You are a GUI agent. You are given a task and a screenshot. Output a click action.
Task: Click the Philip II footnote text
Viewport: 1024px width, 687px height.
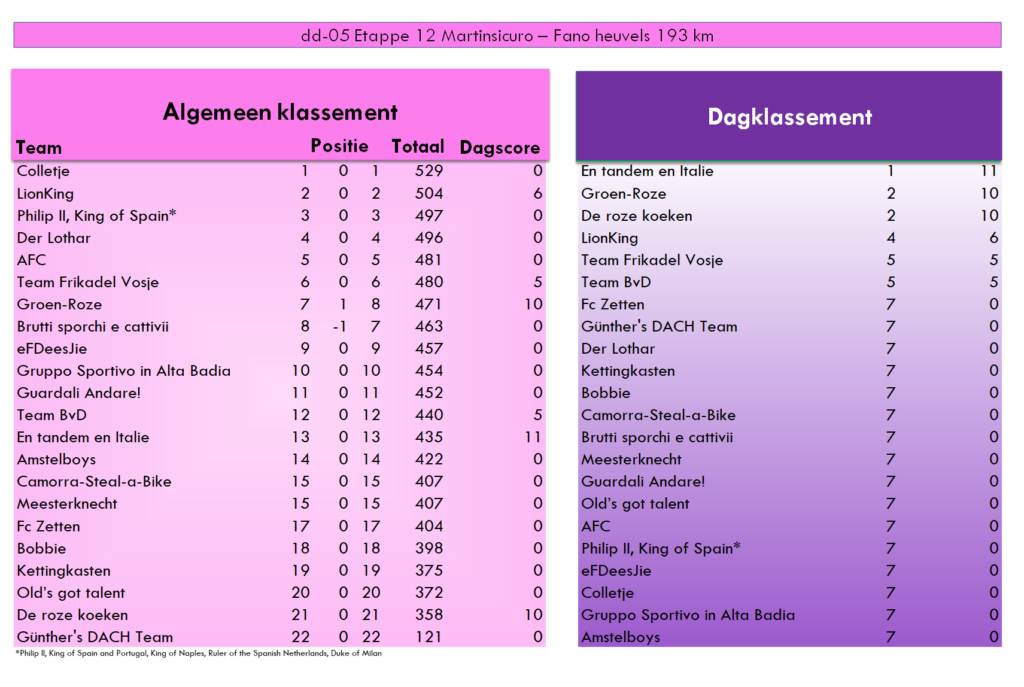(199, 653)
